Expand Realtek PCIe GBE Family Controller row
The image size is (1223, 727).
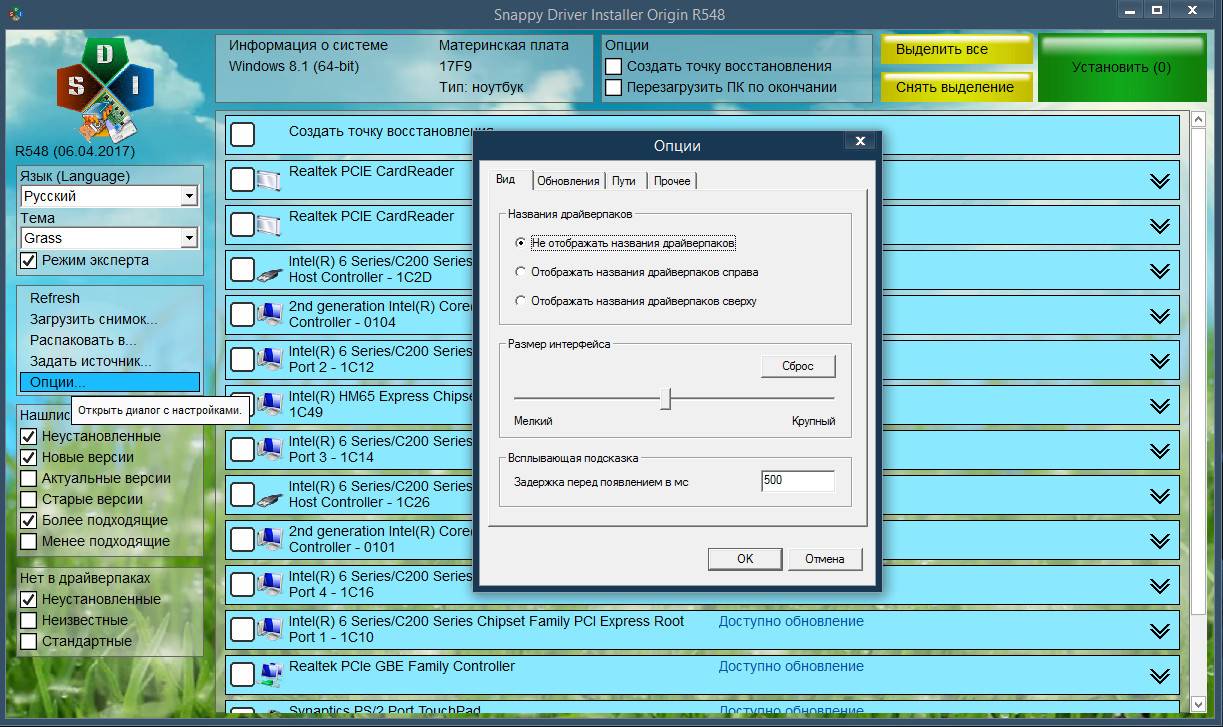coord(1160,676)
